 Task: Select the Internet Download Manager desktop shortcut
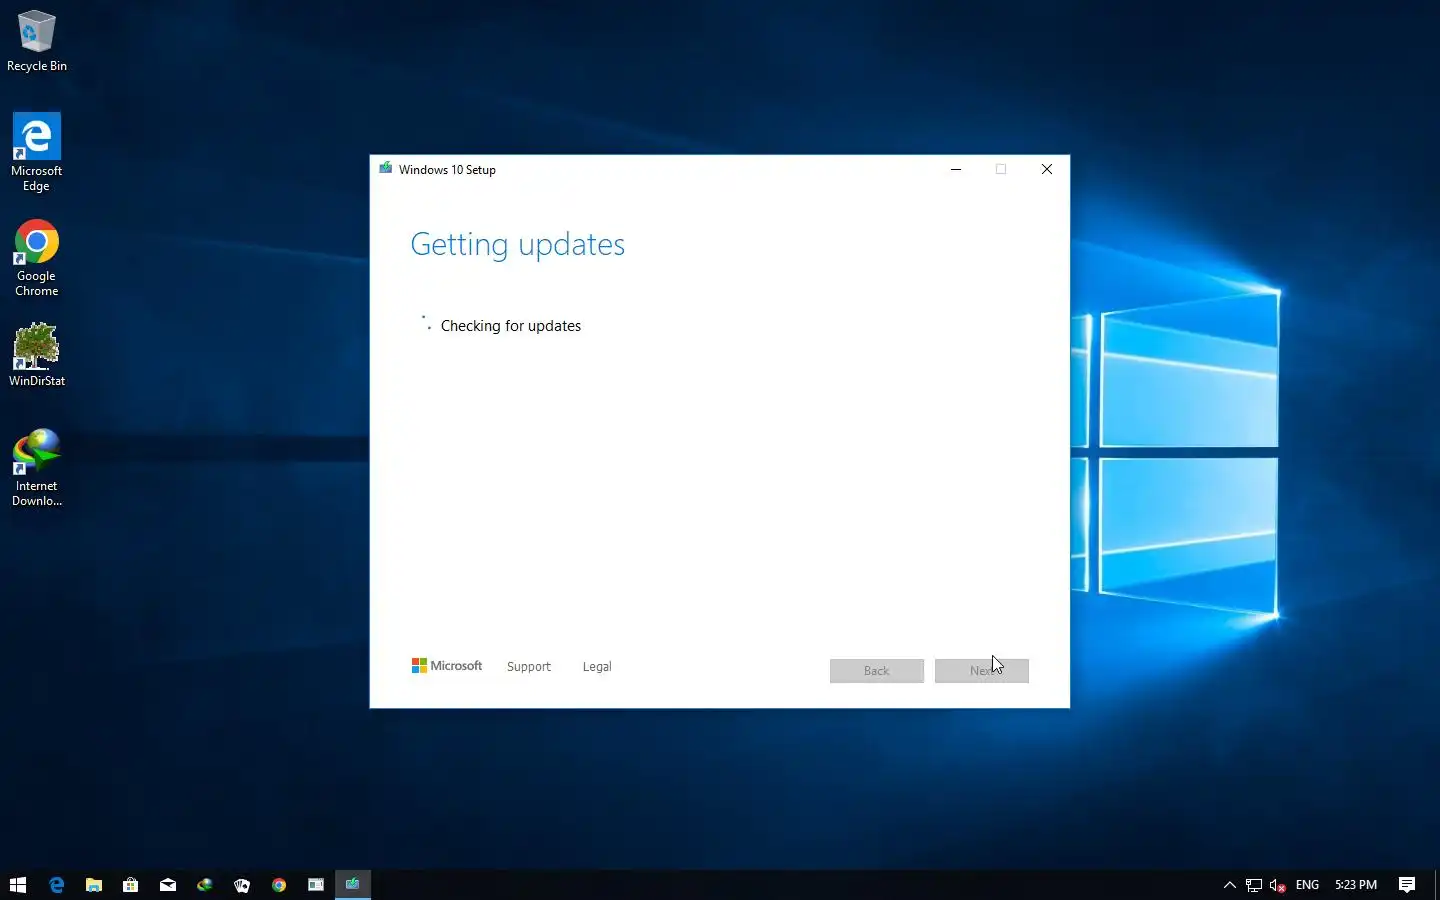[37, 468]
